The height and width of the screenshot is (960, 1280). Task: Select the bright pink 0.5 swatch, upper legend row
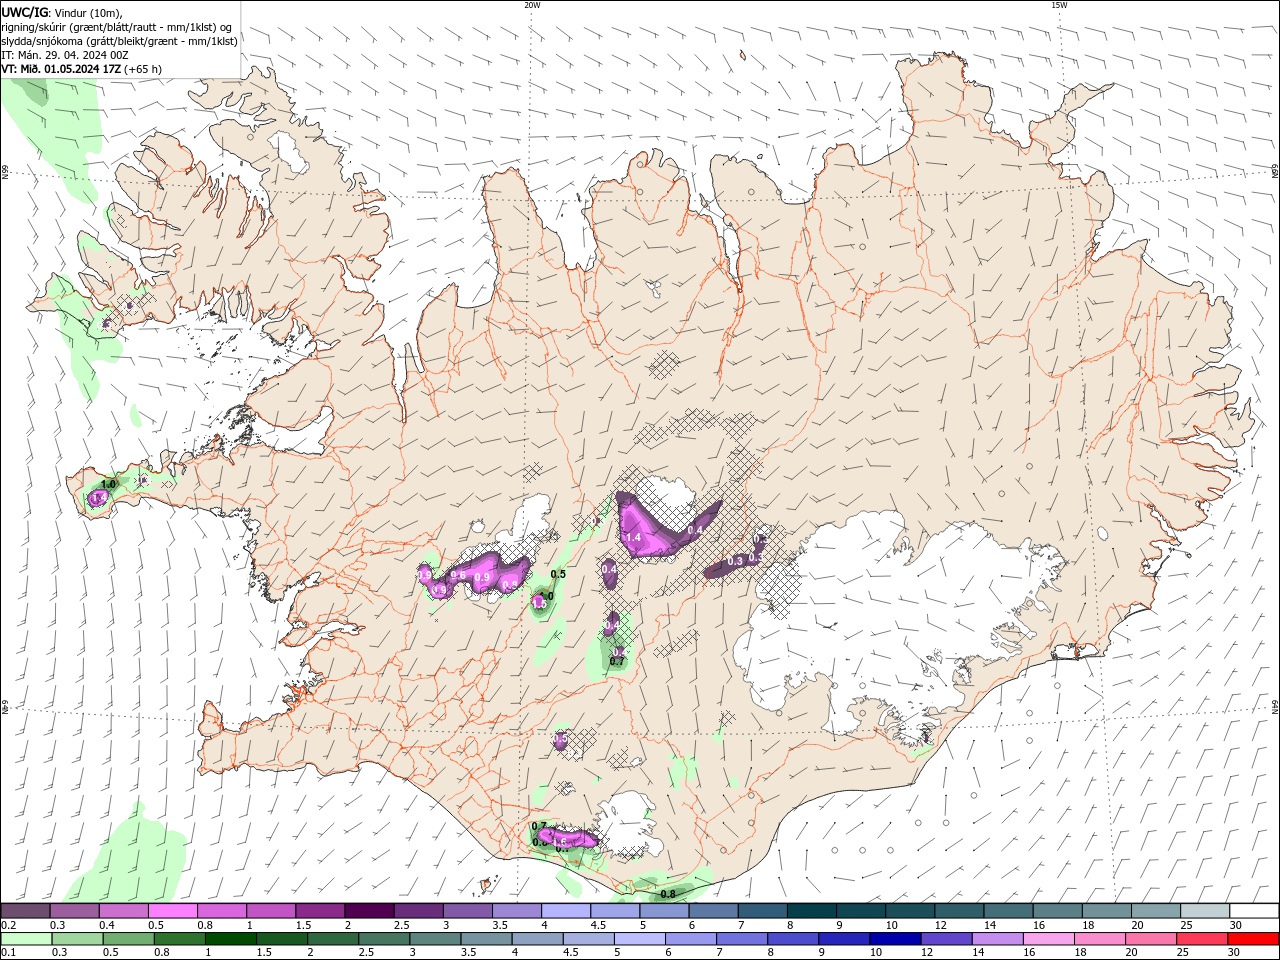(173, 911)
